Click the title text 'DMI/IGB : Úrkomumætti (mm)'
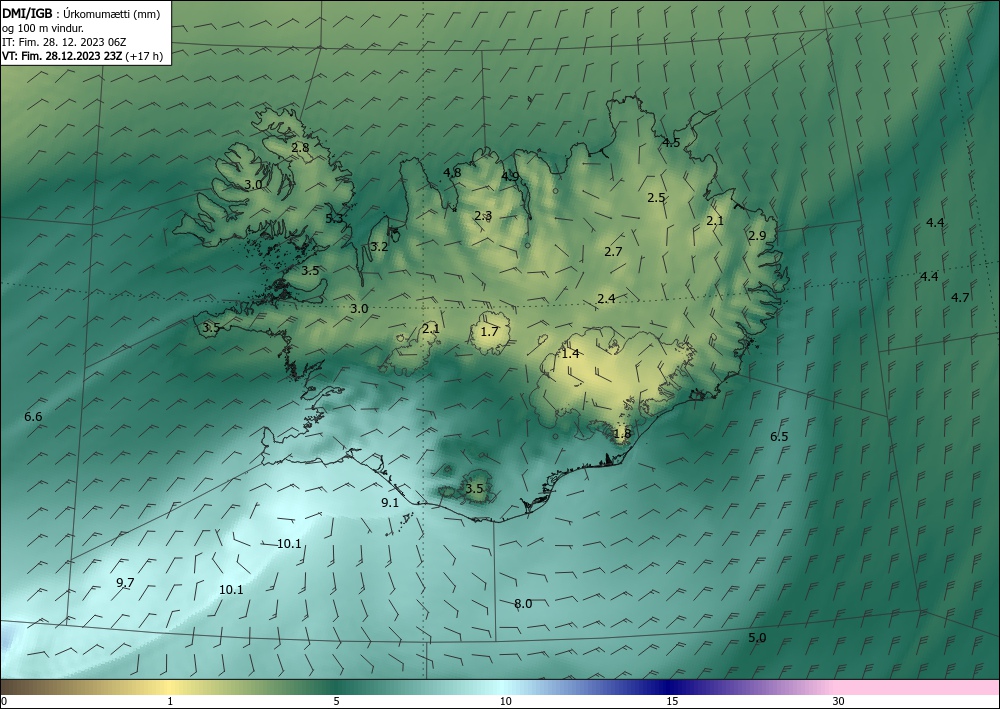 [81, 14]
